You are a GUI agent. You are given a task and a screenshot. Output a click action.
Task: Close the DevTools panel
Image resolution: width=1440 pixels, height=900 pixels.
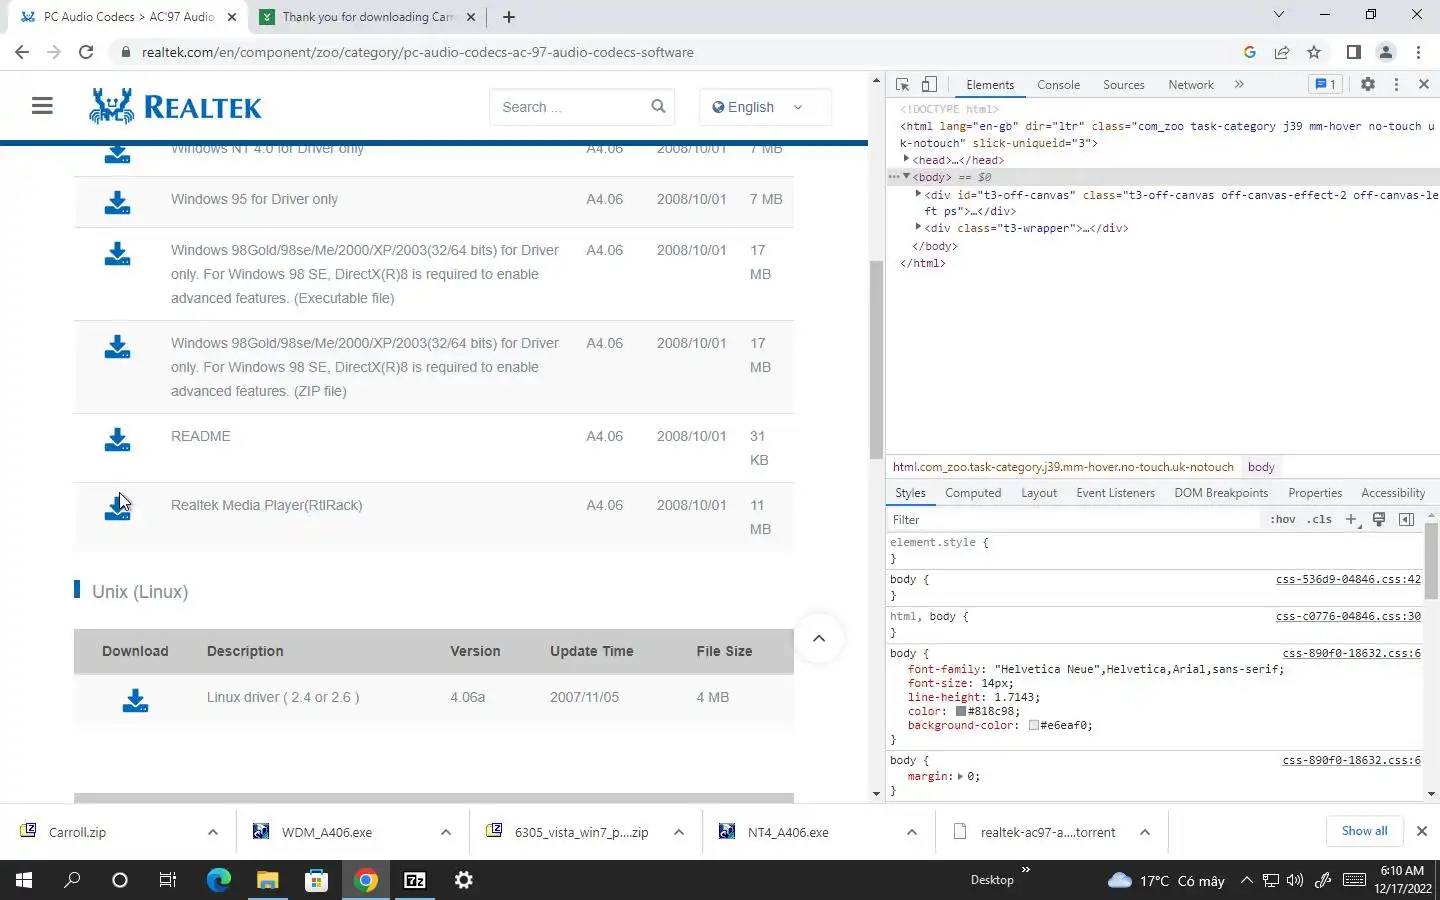coord(1424,85)
